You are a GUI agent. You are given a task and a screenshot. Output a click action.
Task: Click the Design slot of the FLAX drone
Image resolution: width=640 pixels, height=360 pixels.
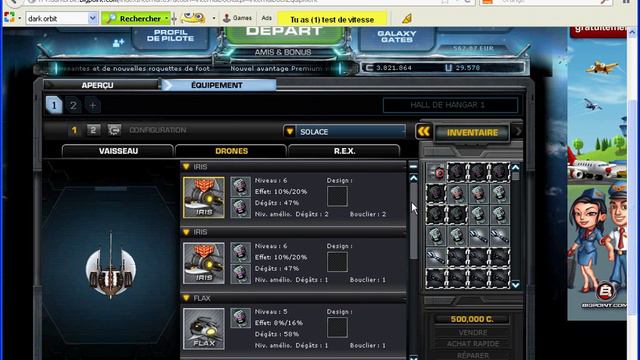tap(337, 327)
